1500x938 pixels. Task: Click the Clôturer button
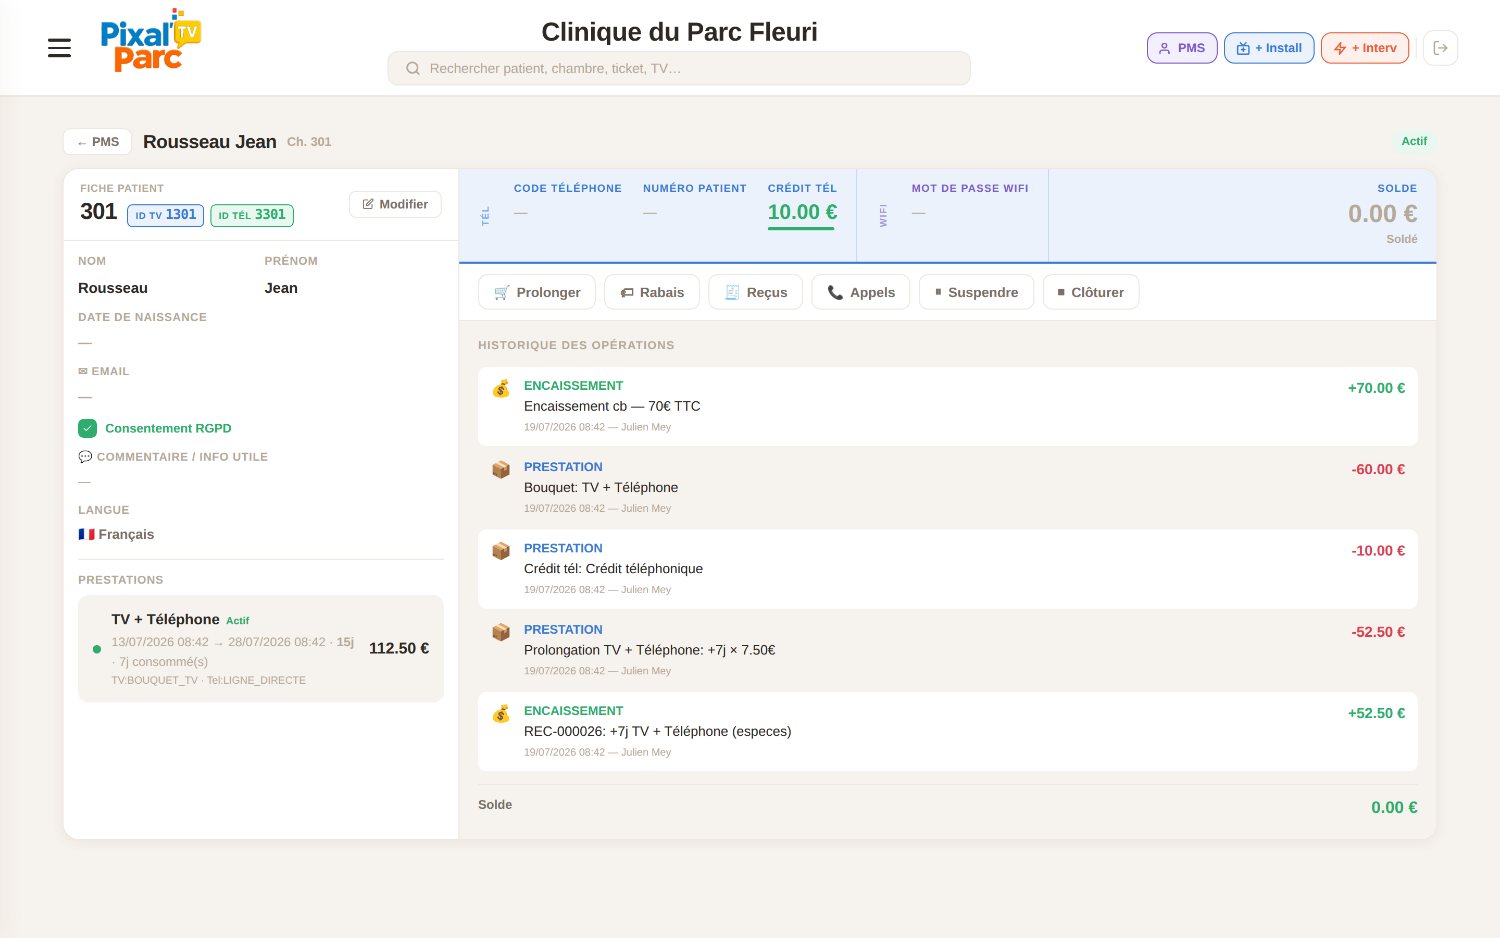(1091, 292)
